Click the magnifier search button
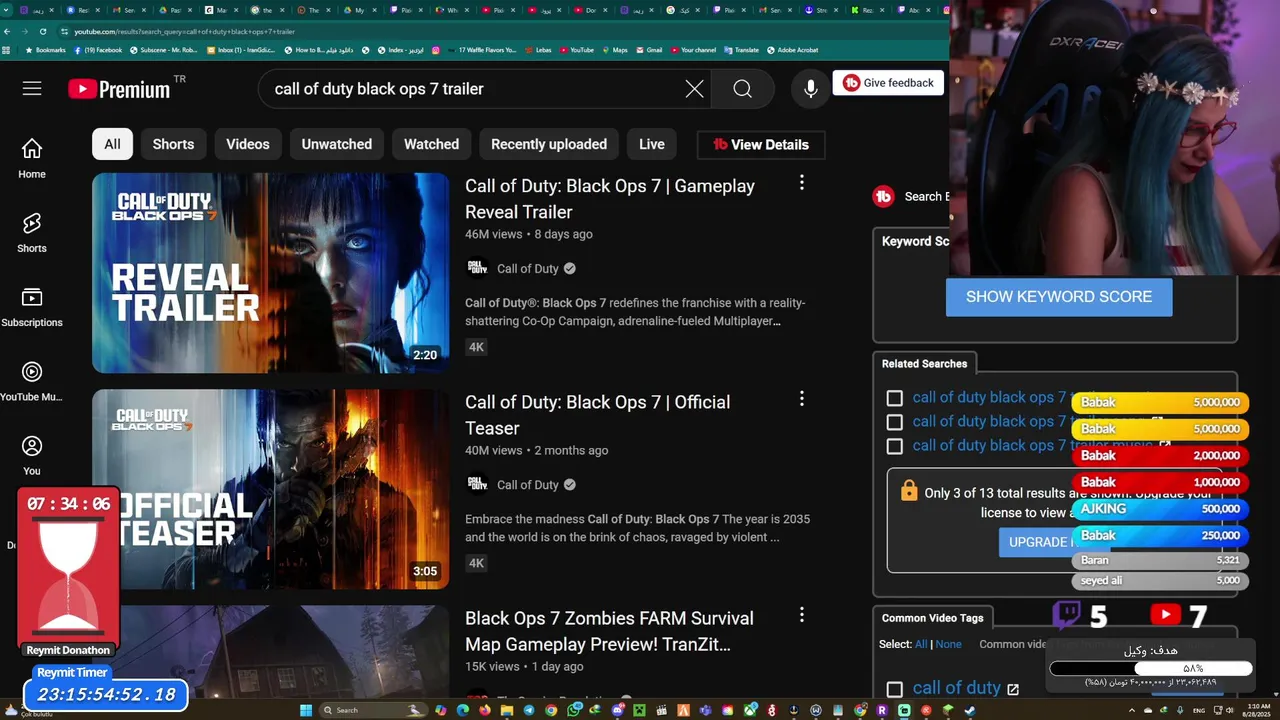This screenshot has width=1280, height=720. (742, 89)
